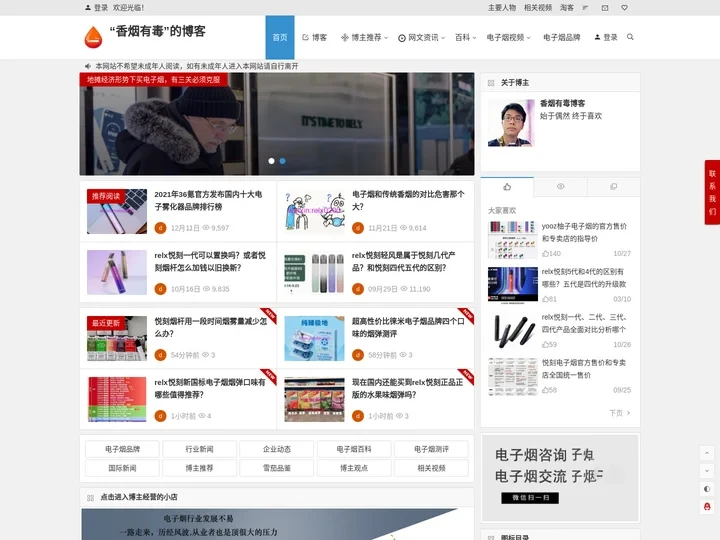
Task: Open article 现在国内还能买到relx悦刻正品正版
Action: click(407, 388)
